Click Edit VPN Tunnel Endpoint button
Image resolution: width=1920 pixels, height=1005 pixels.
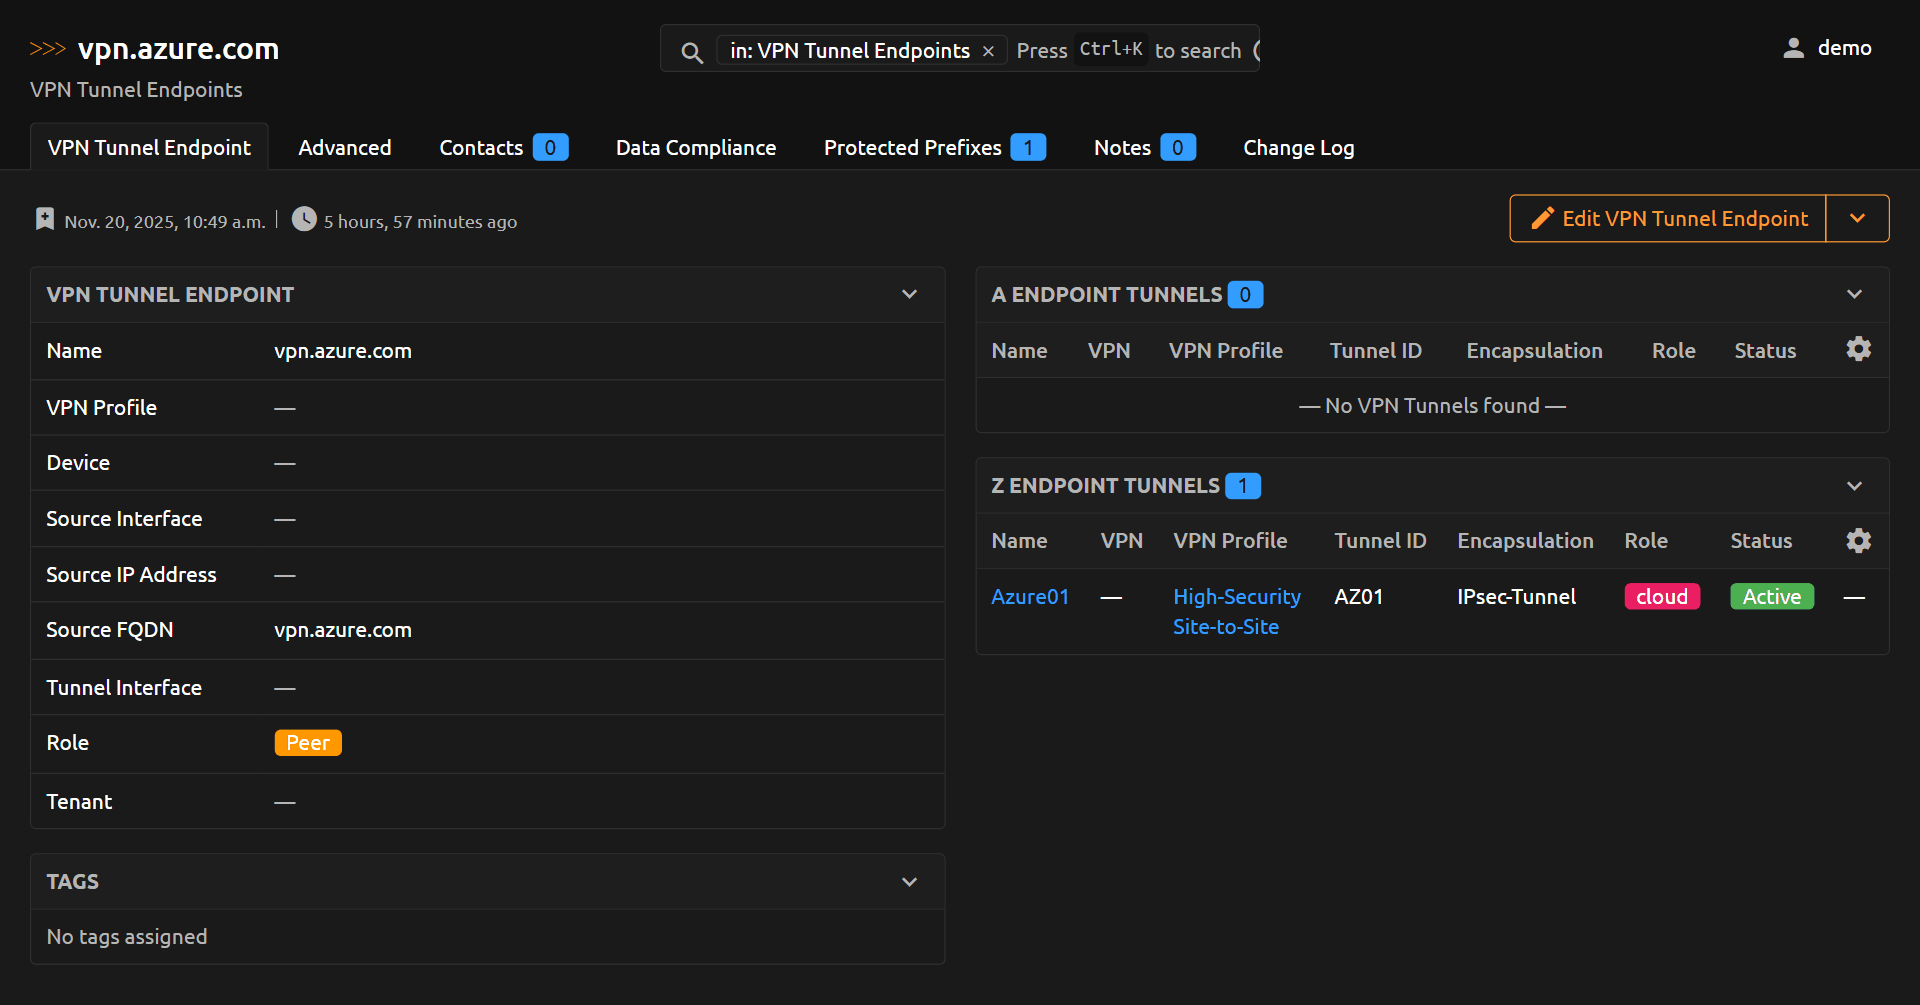pos(1668,219)
